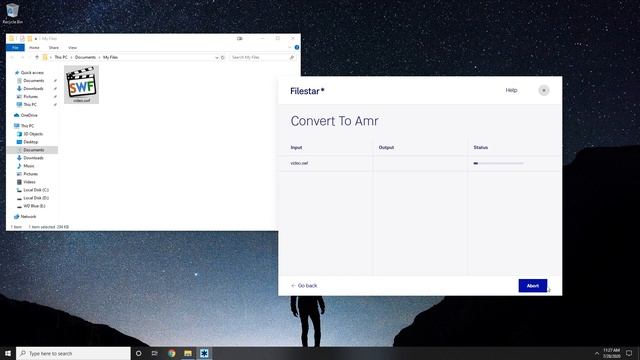Open pinned Pictures under Quick access
640x360 pixels.
(x=30, y=97)
